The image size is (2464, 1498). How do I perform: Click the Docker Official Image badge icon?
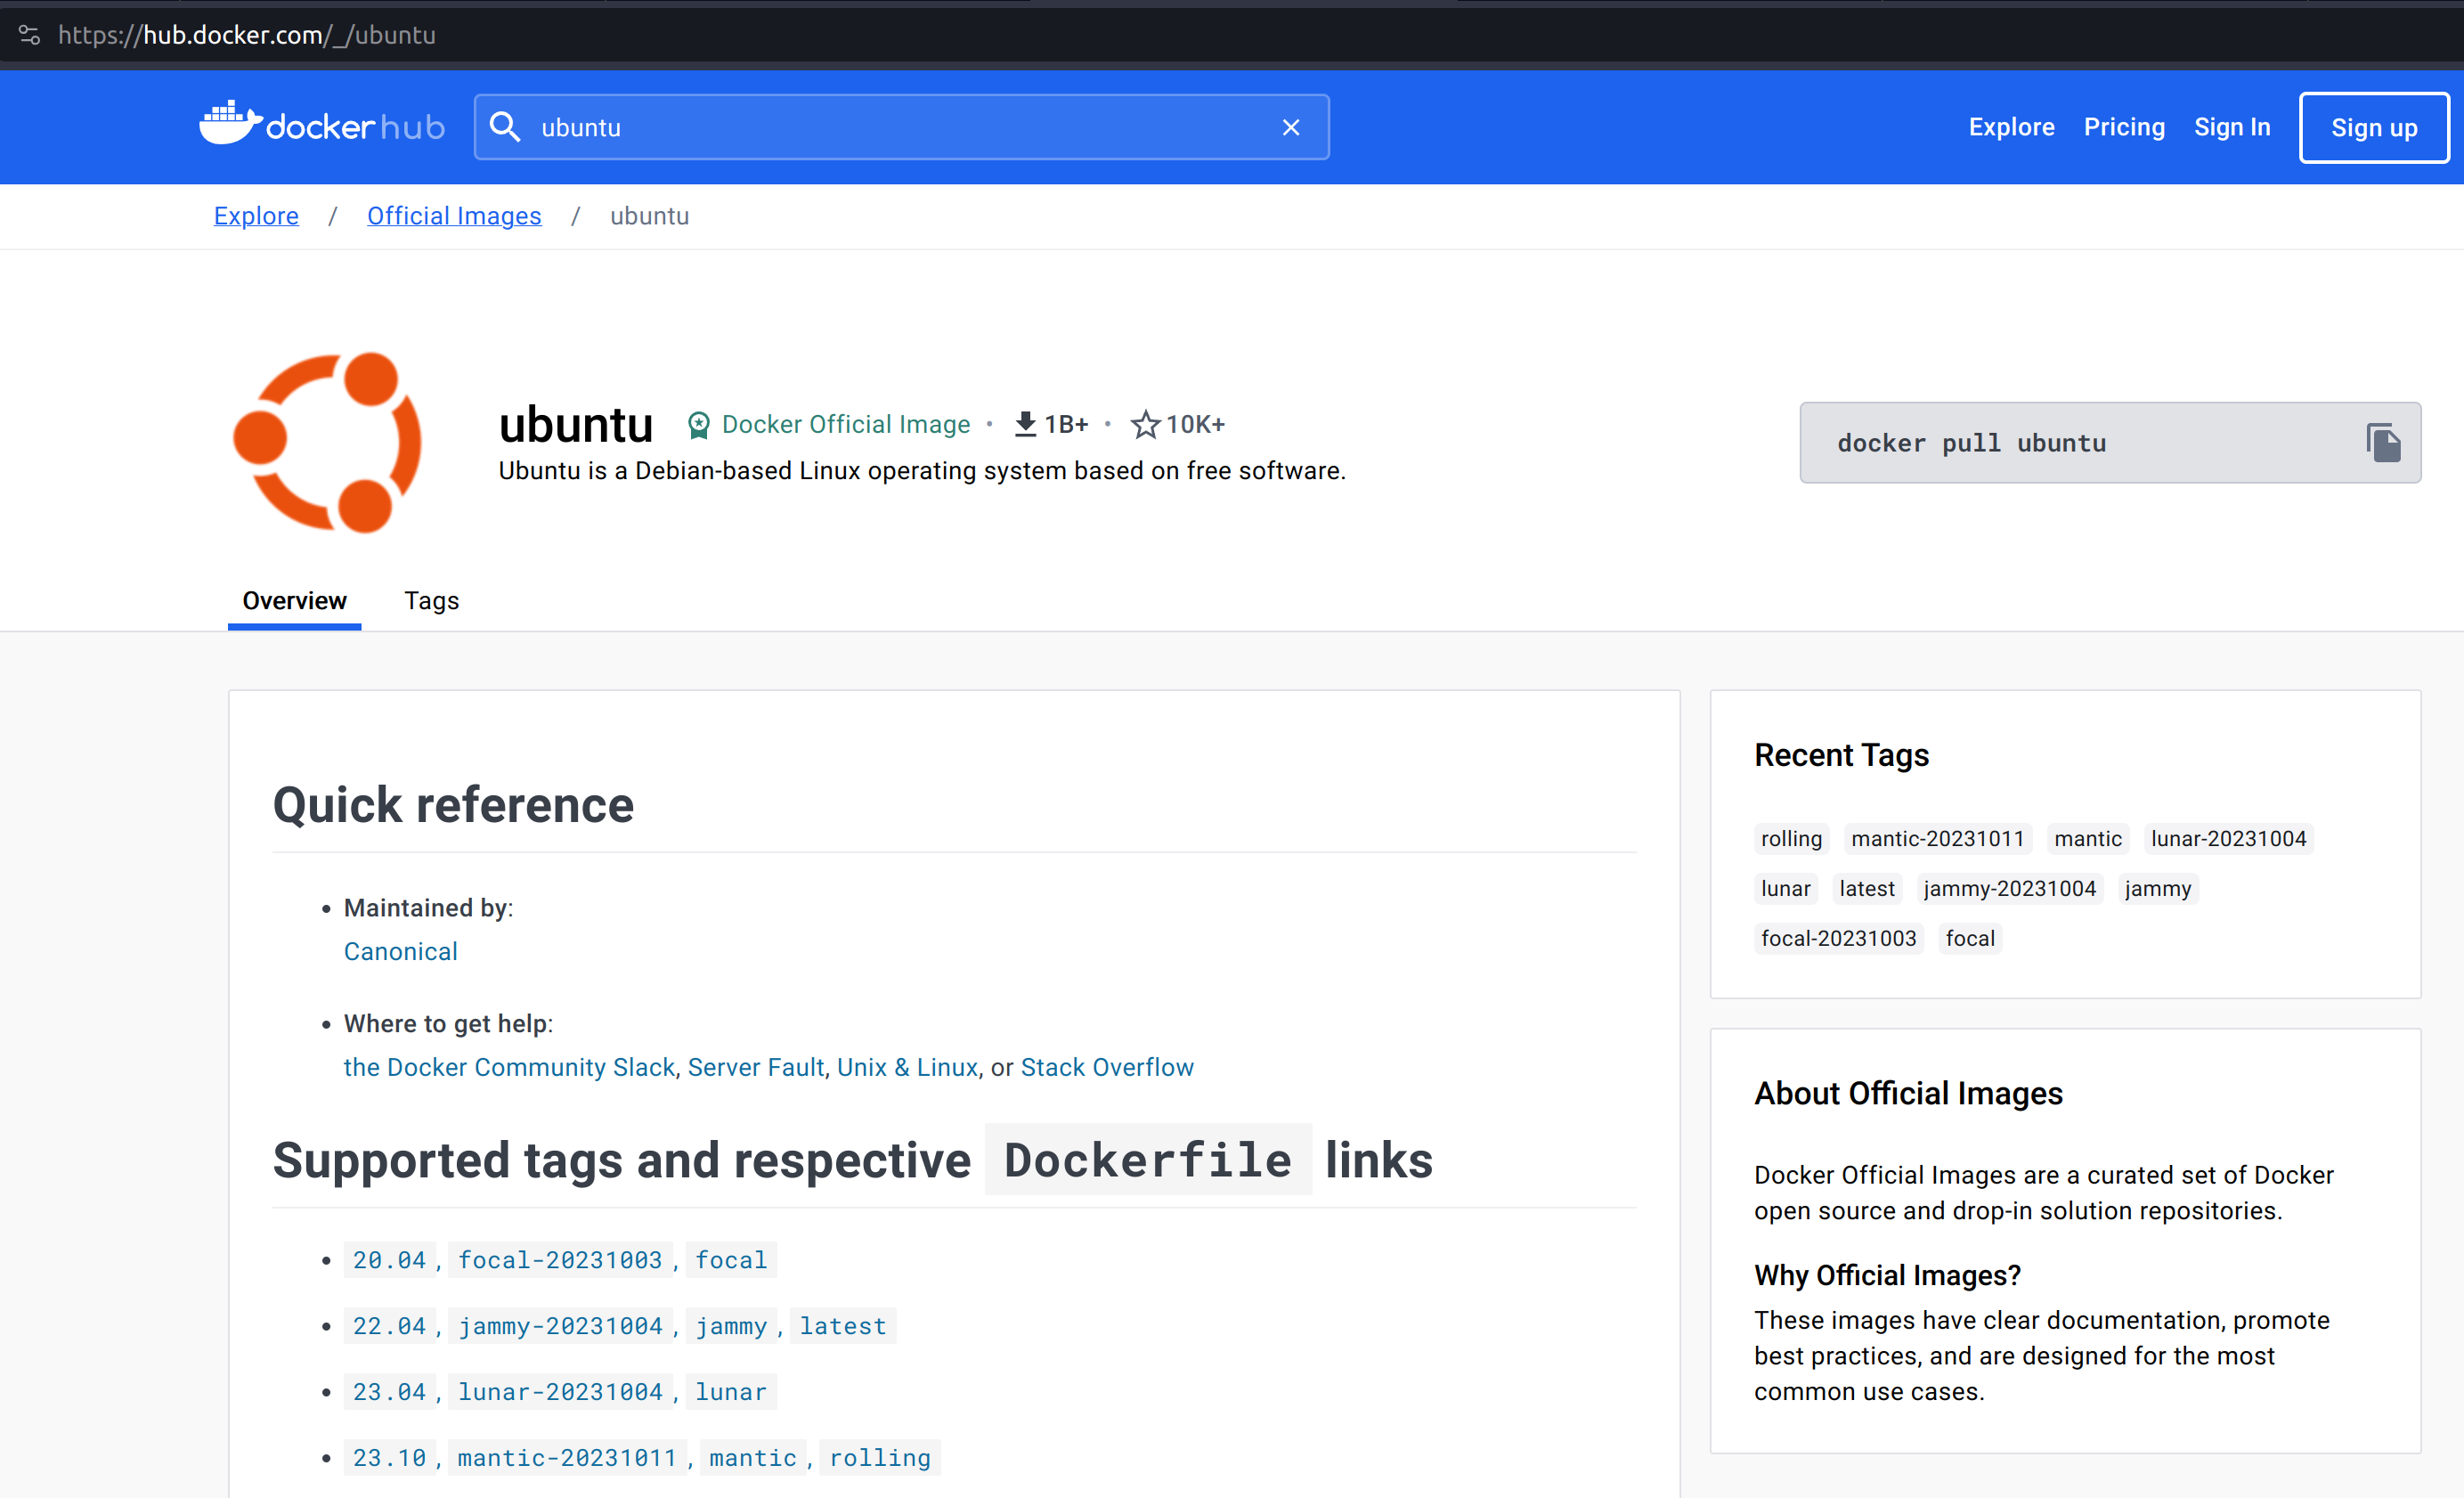click(x=699, y=425)
